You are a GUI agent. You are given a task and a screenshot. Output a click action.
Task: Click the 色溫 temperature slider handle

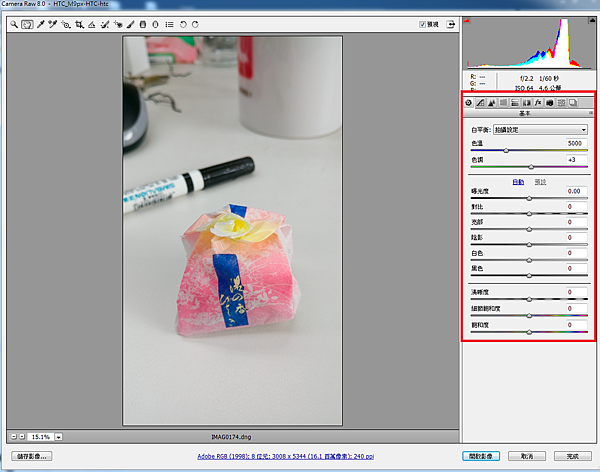(506, 150)
